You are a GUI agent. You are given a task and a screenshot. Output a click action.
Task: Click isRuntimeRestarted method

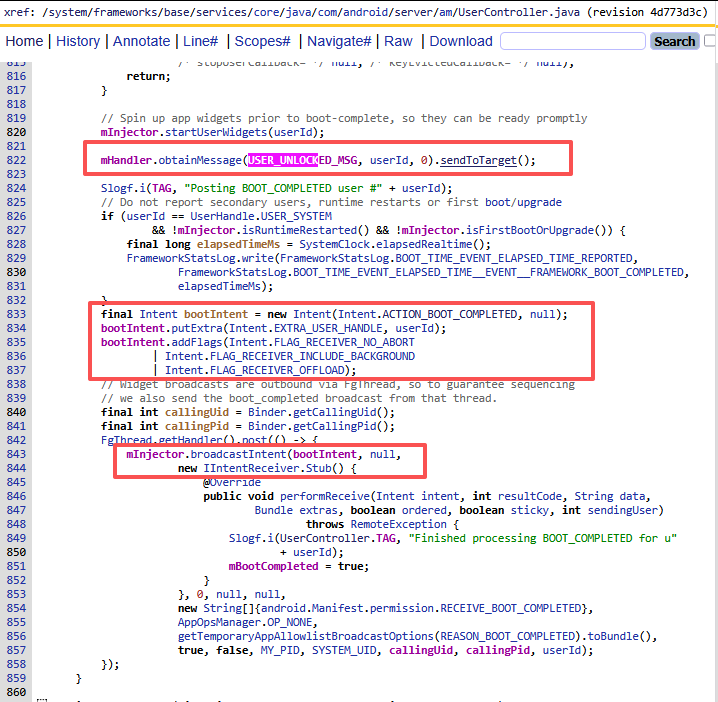[299, 230]
